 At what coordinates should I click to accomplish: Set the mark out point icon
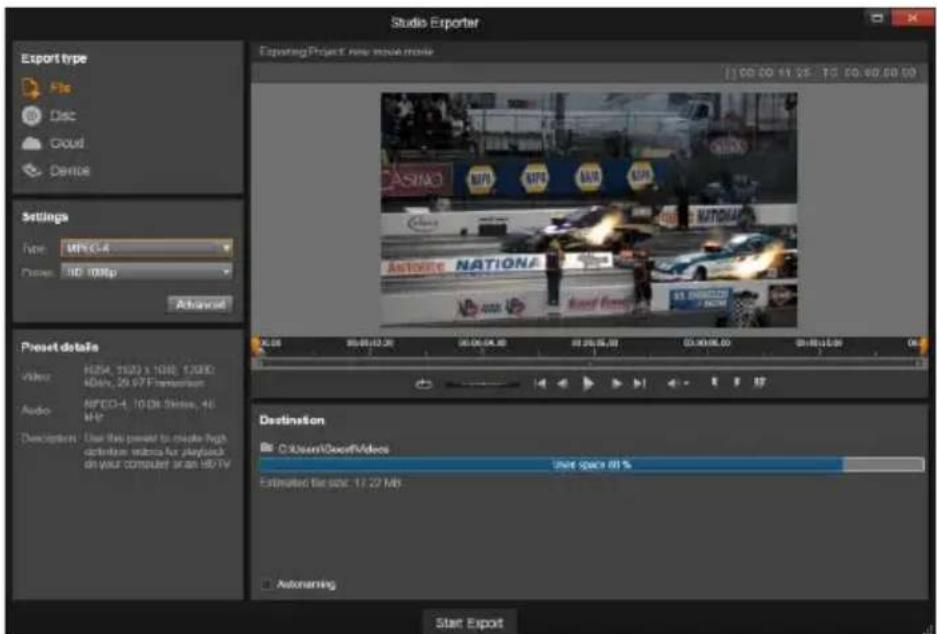(x=737, y=382)
